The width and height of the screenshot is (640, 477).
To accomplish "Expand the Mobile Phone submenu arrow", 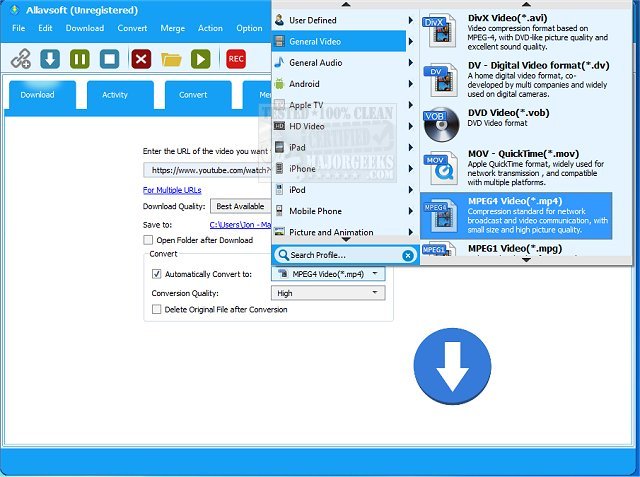I will click(x=411, y=211).
